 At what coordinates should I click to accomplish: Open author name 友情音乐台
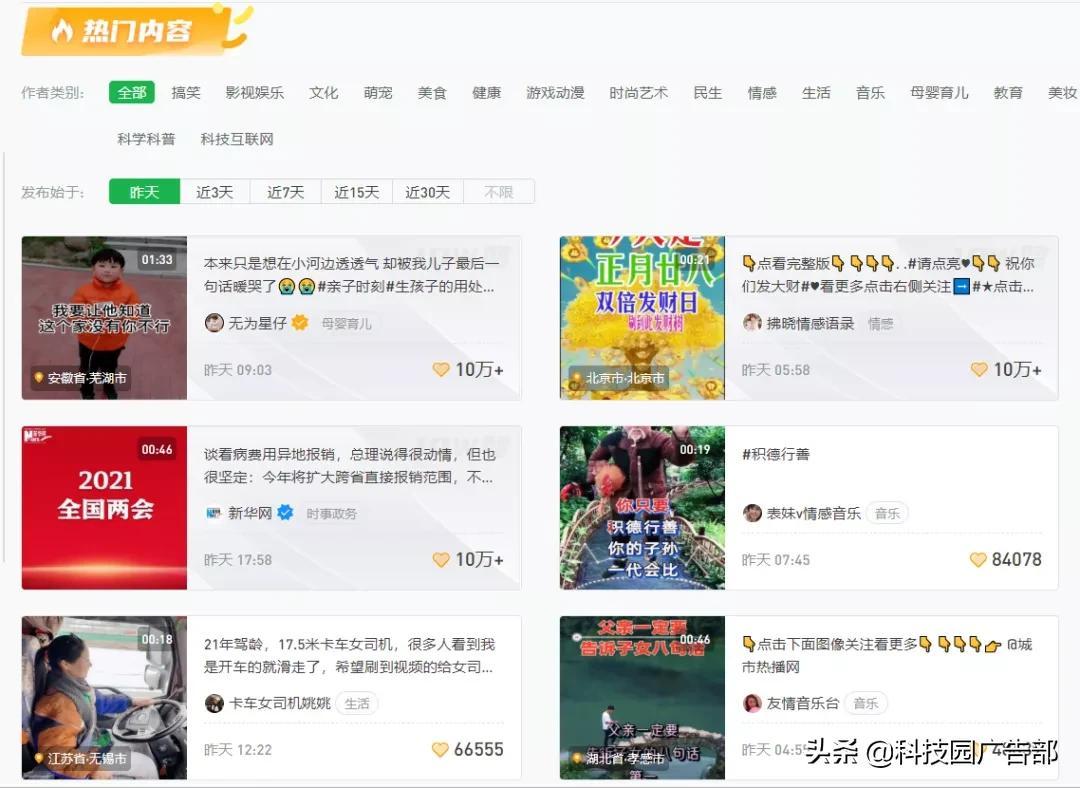click(802, 703)
